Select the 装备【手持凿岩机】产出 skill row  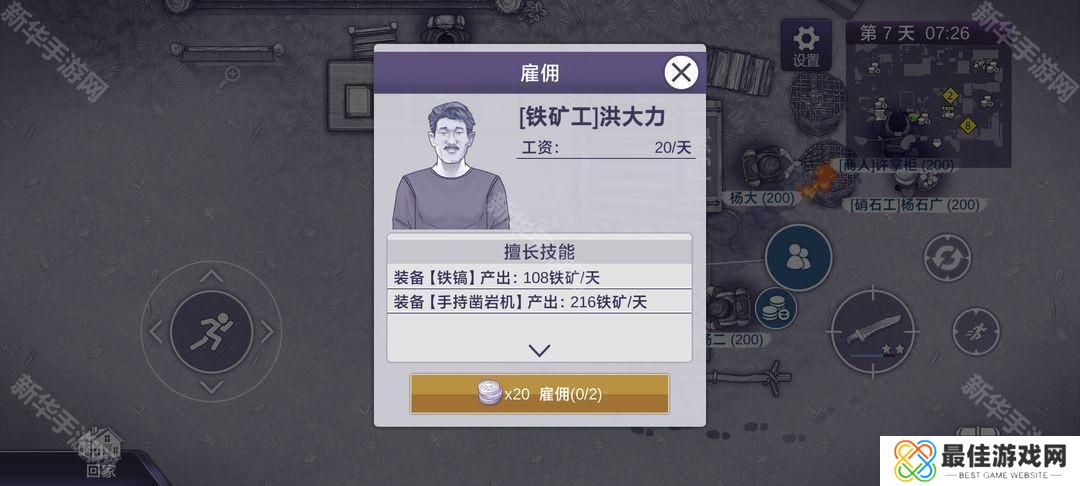pos(539,302)
